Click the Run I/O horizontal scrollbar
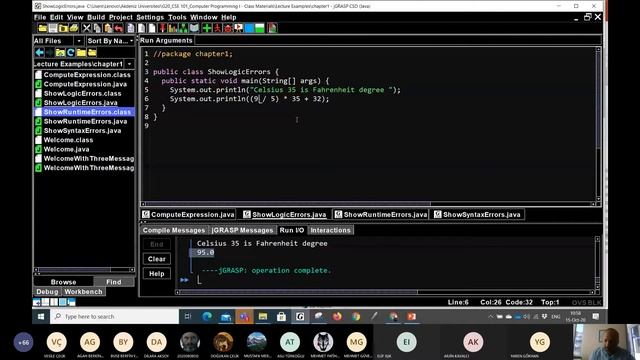The width and height of the screenshot is (640, 360). (x=384, y=292)
